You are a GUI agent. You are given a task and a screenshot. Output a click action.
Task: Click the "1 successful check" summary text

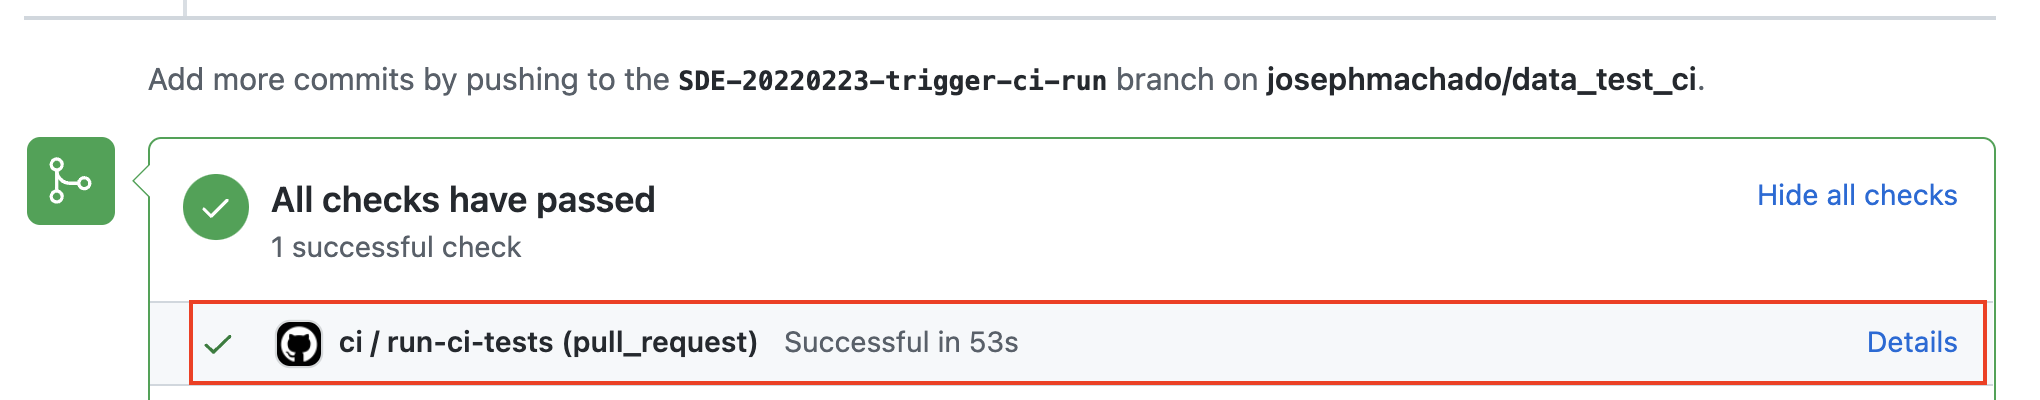(x=396, y=247)
